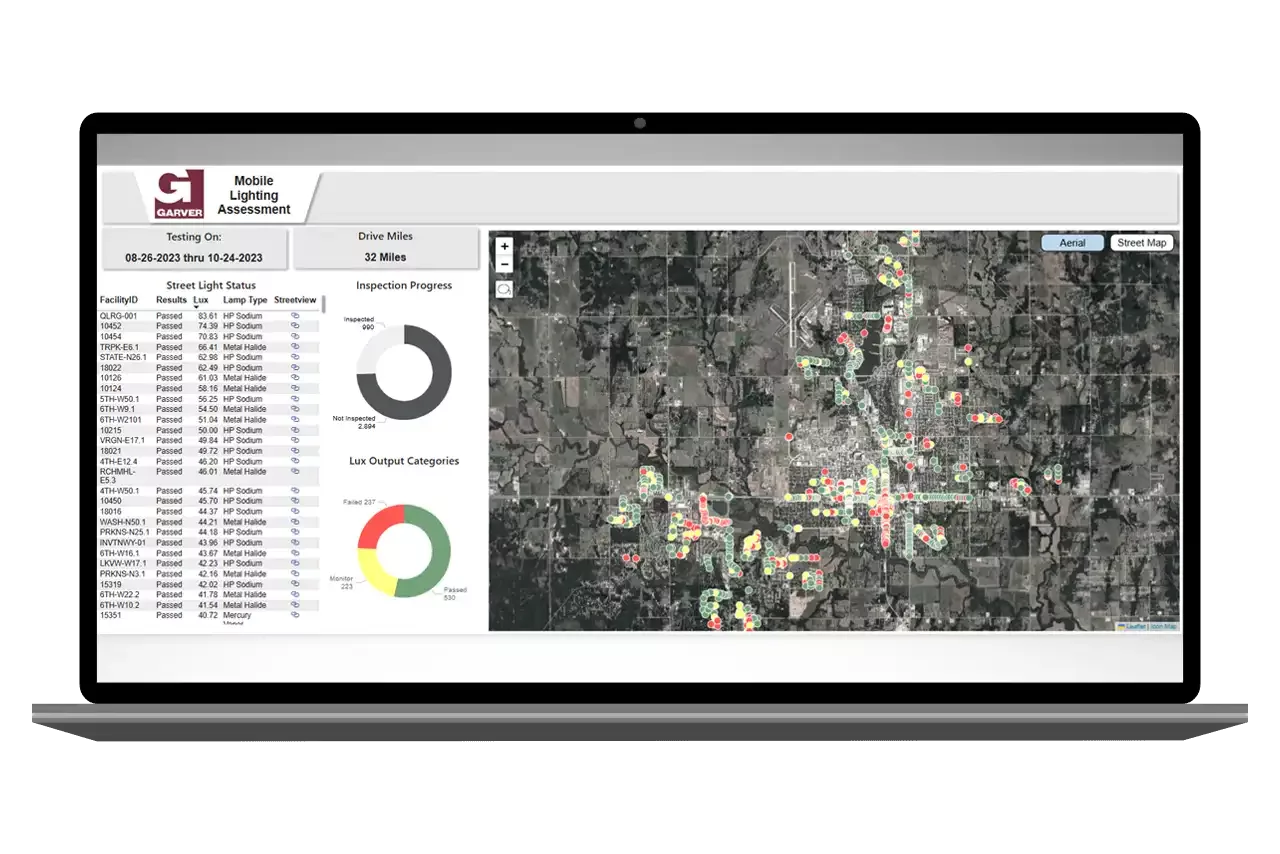Zoom in on the map

click(x=504, y=246)
